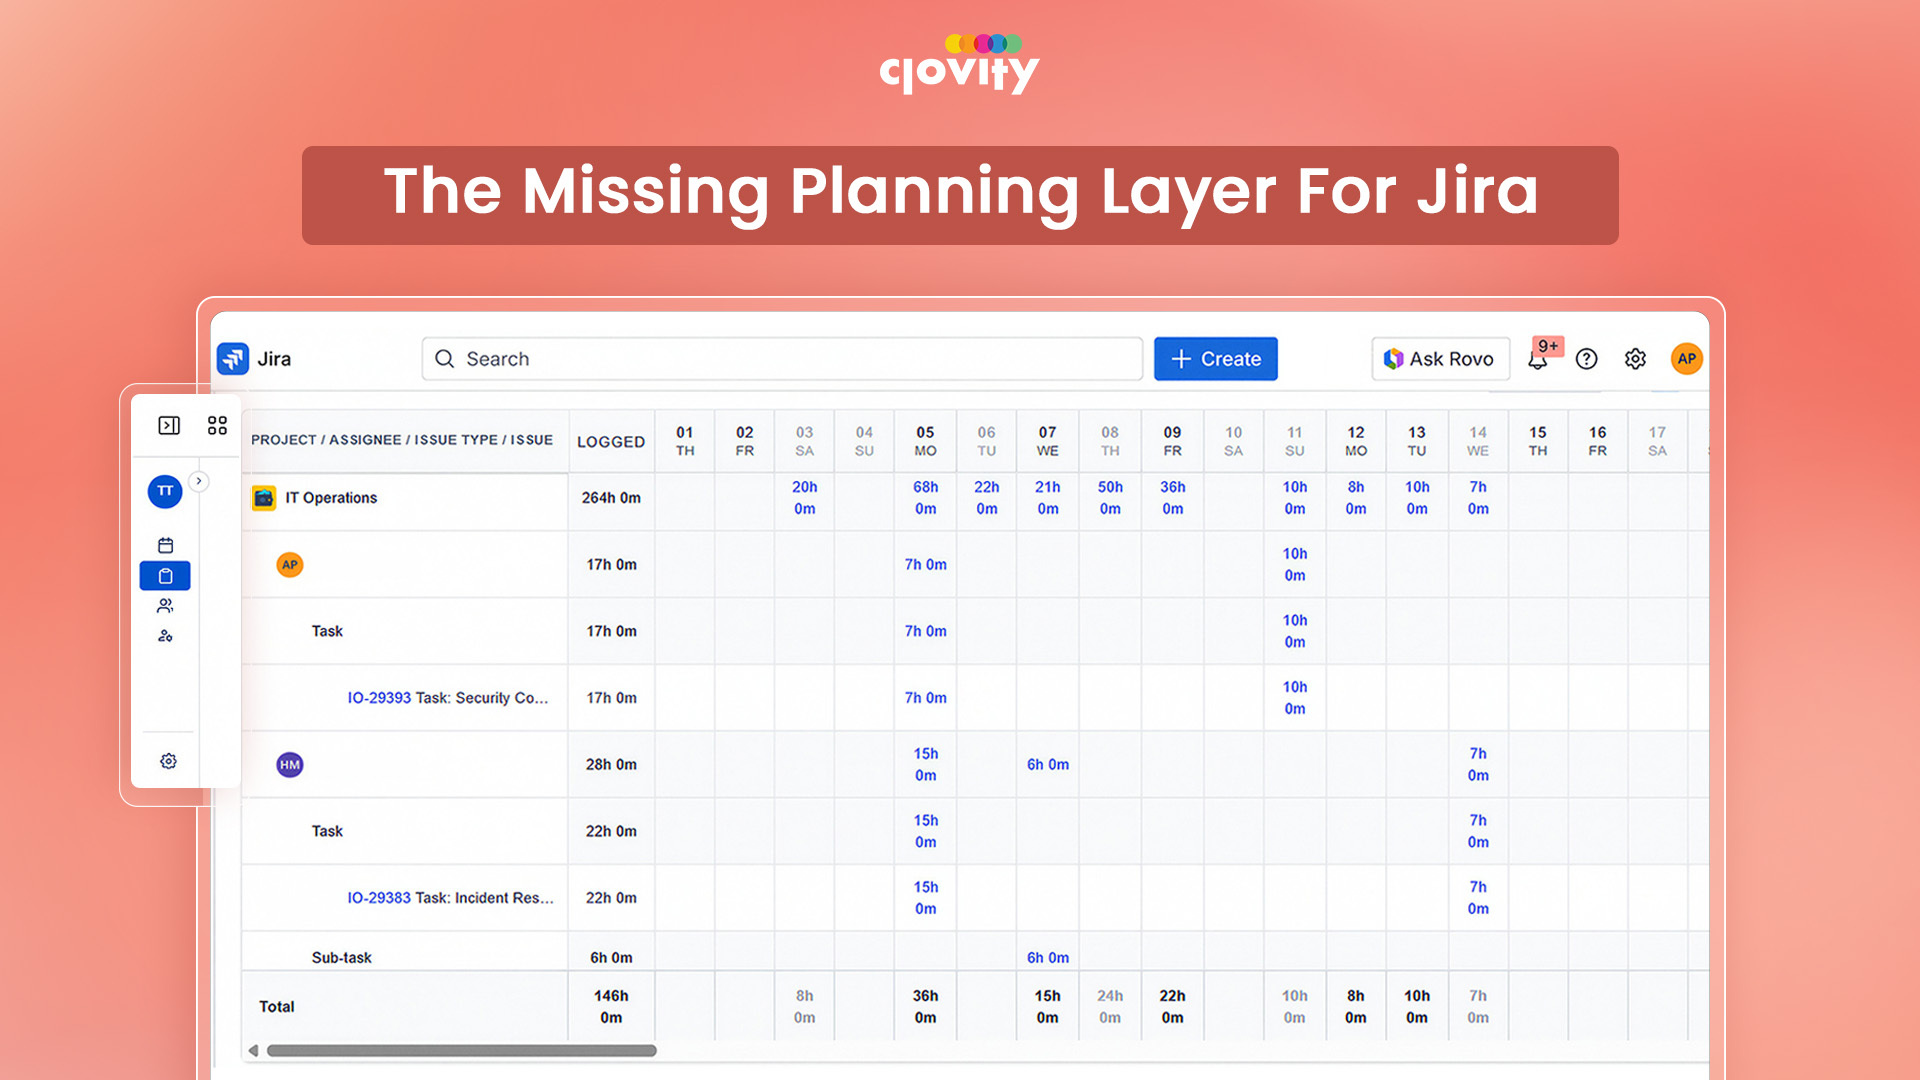Open the app switcher grid icon
The image size is (1920, 1080).
tap(217, 425)
